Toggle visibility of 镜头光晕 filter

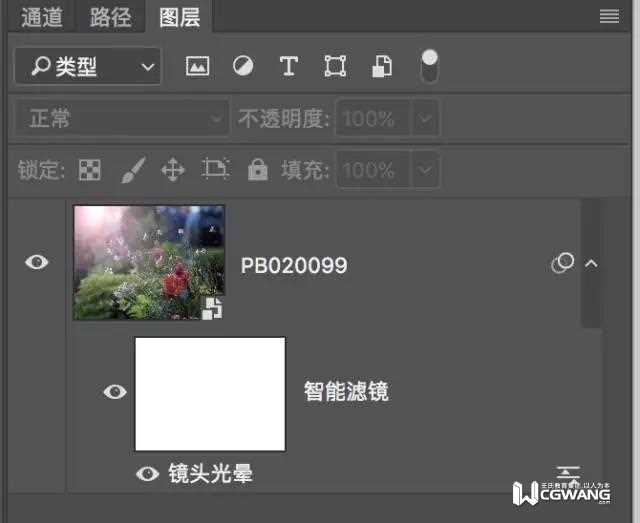pyautogui.click(x=147, y=474)
